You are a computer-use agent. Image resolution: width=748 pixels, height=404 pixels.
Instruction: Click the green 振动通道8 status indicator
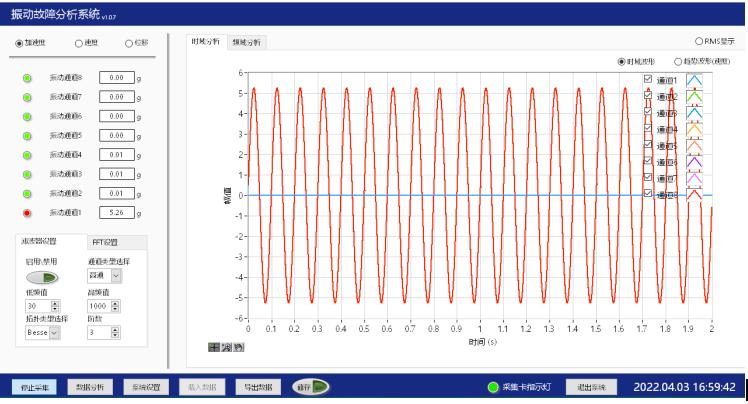(27, 78)
